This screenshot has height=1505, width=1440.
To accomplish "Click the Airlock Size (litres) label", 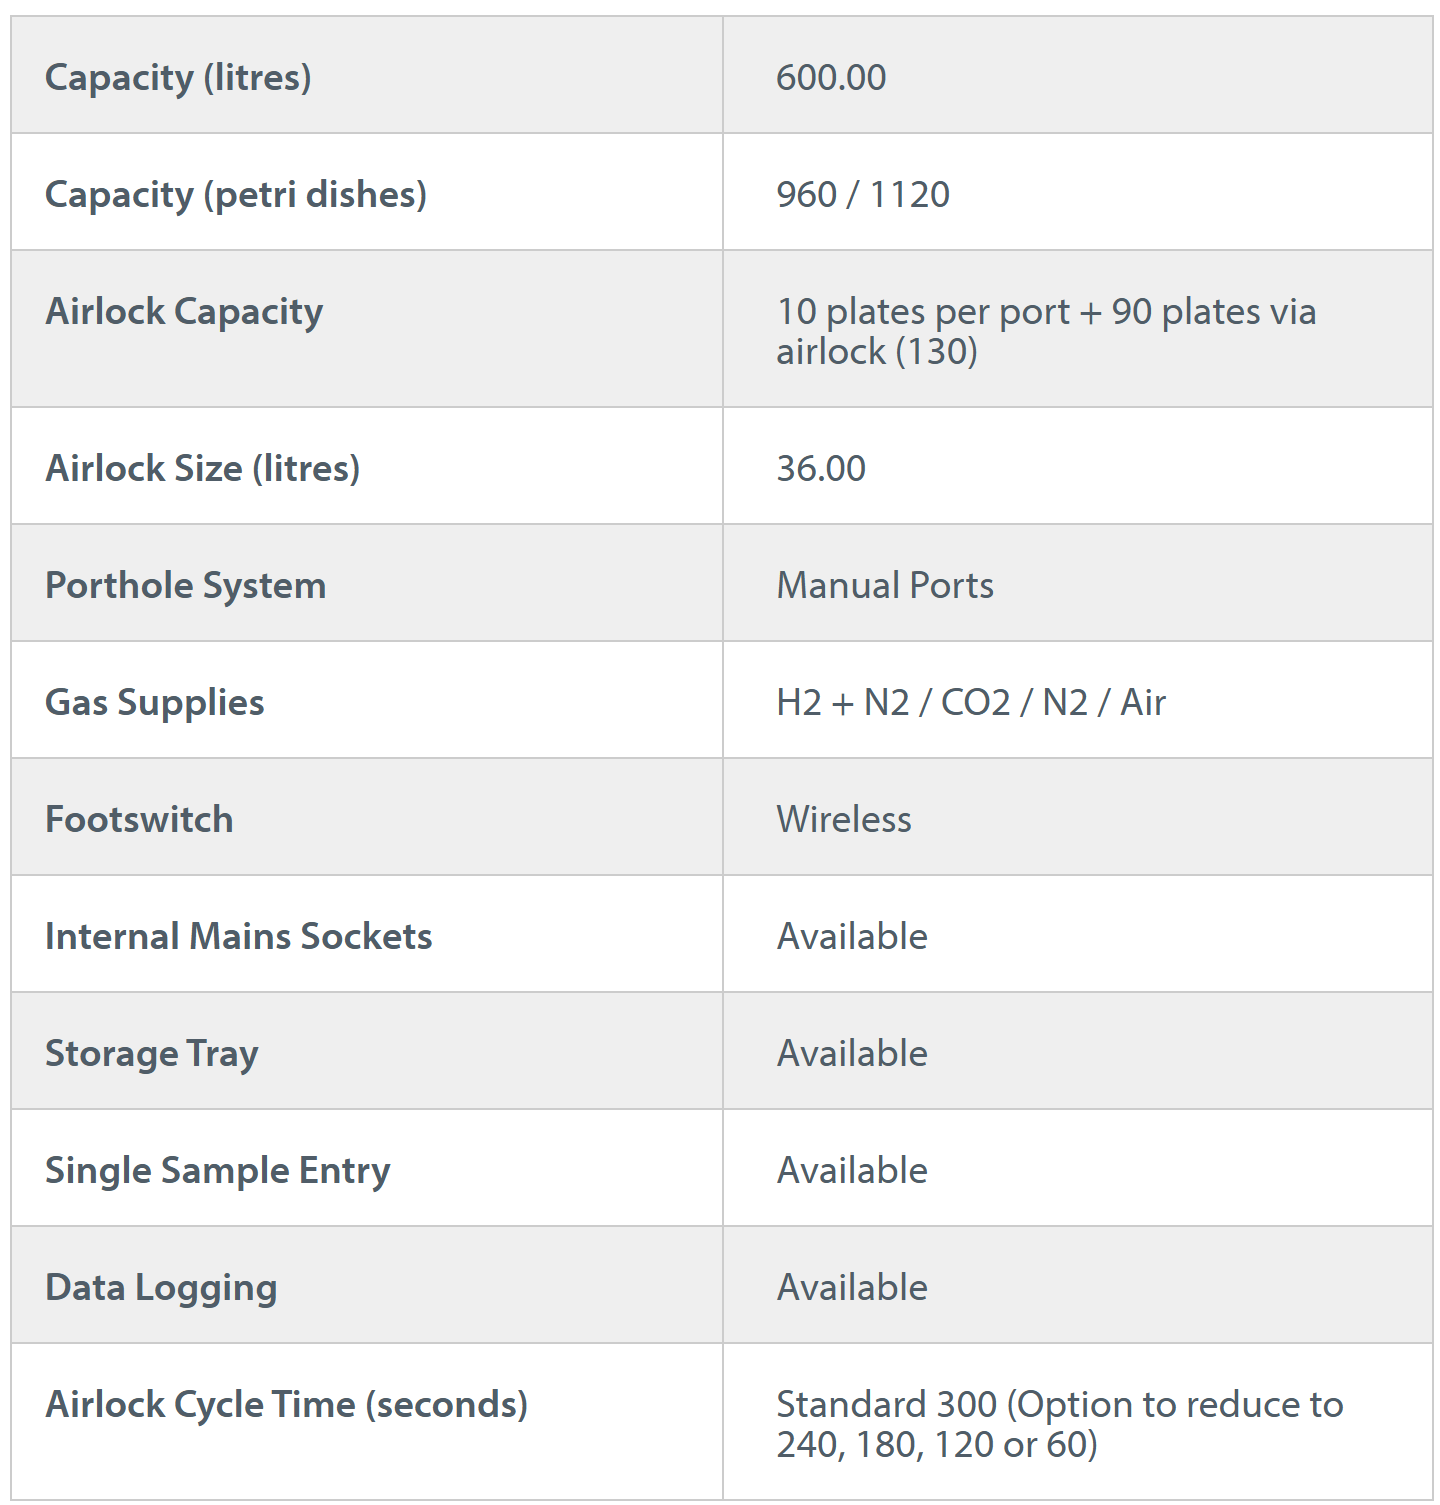I will [x=202, y=469].
